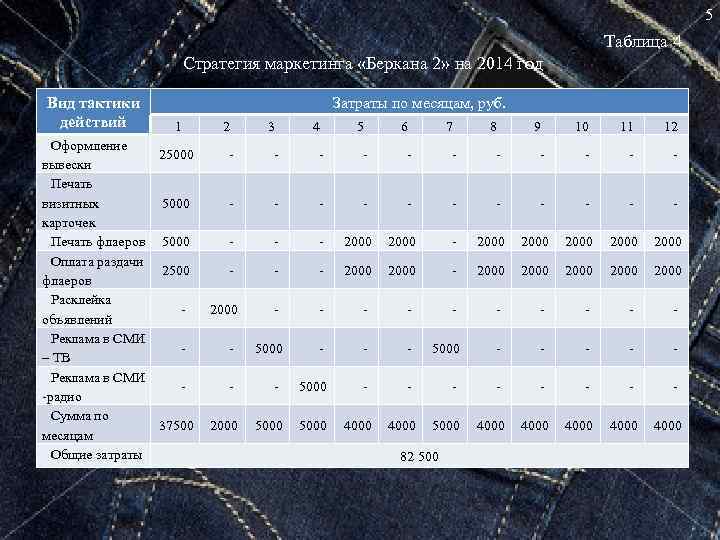The height and width of the screenshot is (540, 720).
Task: Select month column header 8
Action: 493,126
